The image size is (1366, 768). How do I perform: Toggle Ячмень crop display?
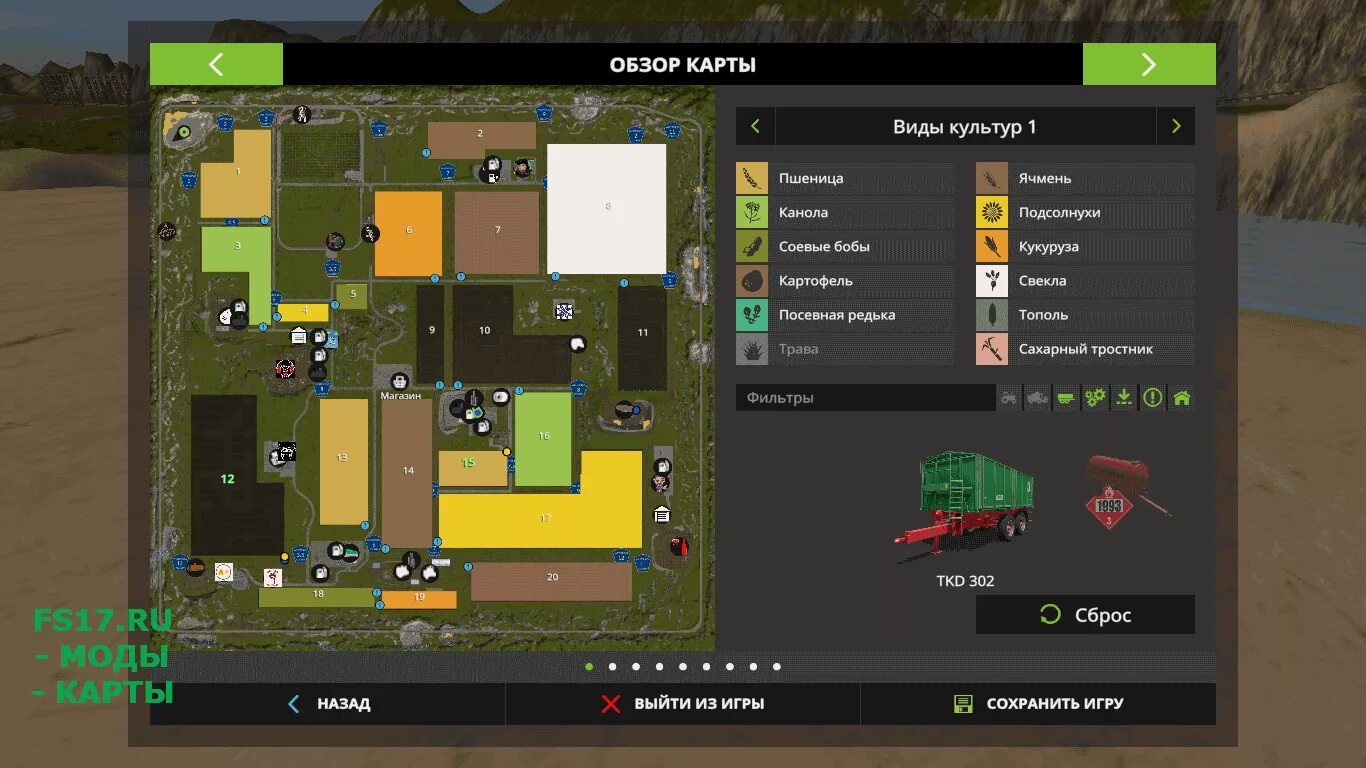tap(1085, 179)
